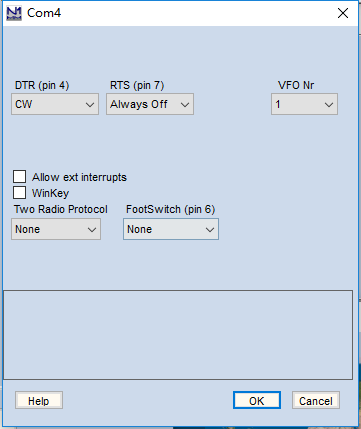Click the Help button
Screen dimensions: 361x429
[x=39, y=401]
